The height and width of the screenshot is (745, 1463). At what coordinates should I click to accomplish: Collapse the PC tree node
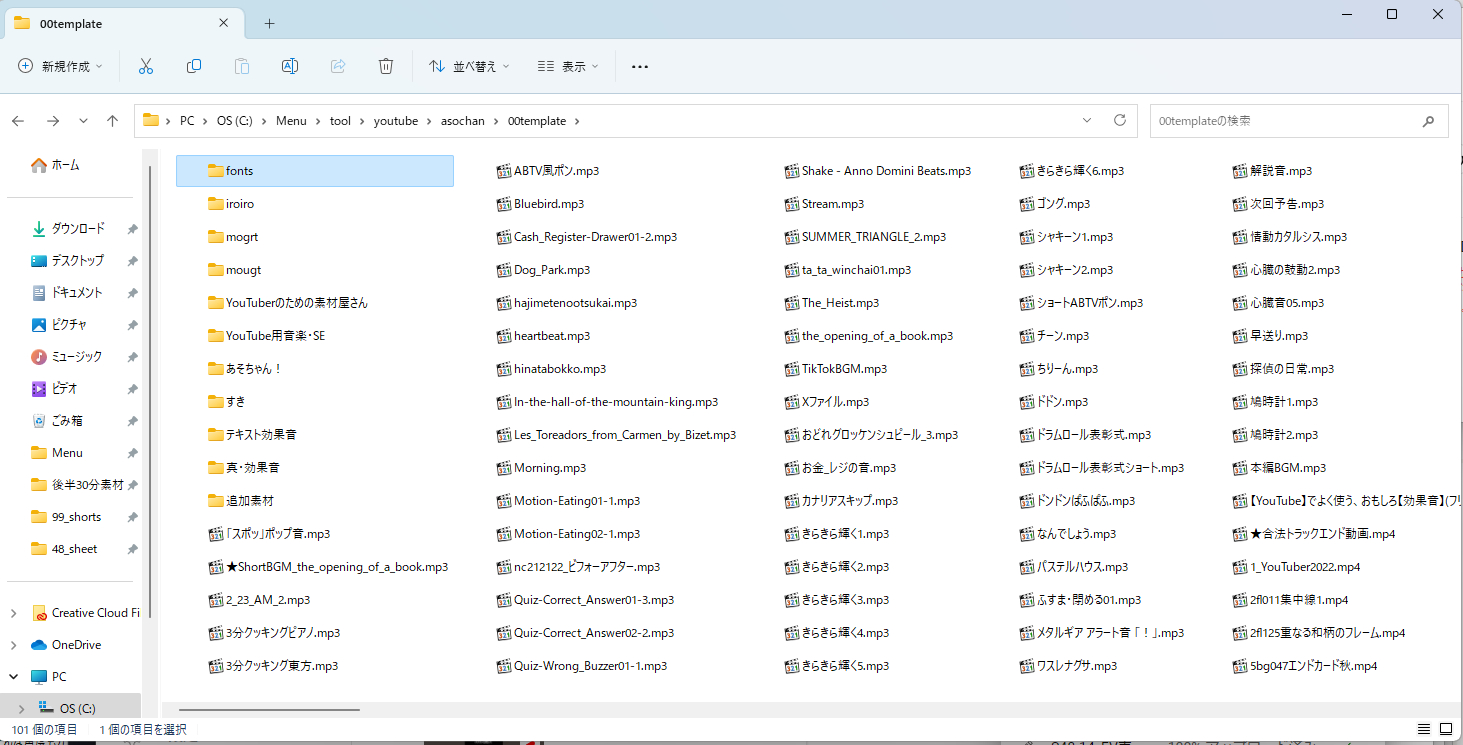coord(13,677)
